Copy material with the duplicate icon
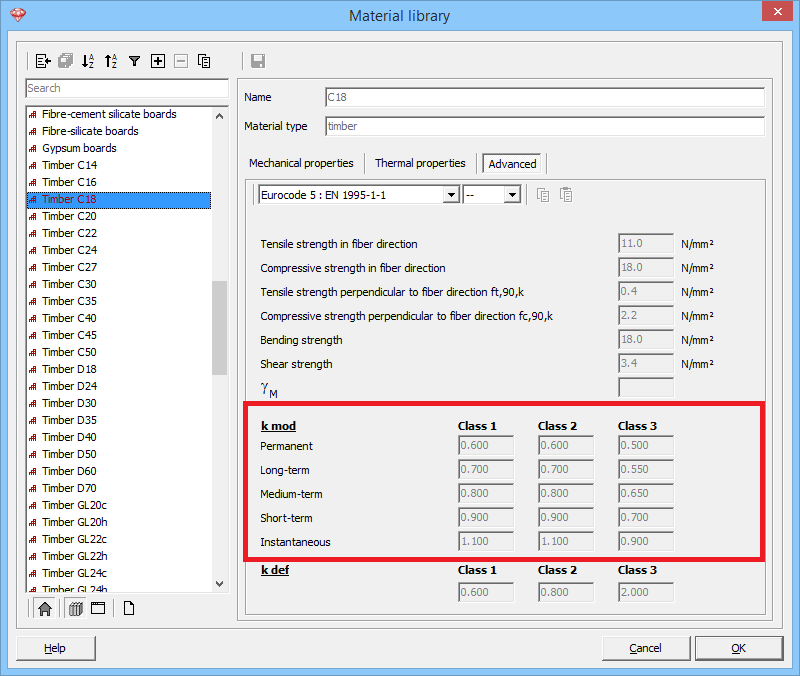This screenshot has height=676, width=800. tap(204, 61)
